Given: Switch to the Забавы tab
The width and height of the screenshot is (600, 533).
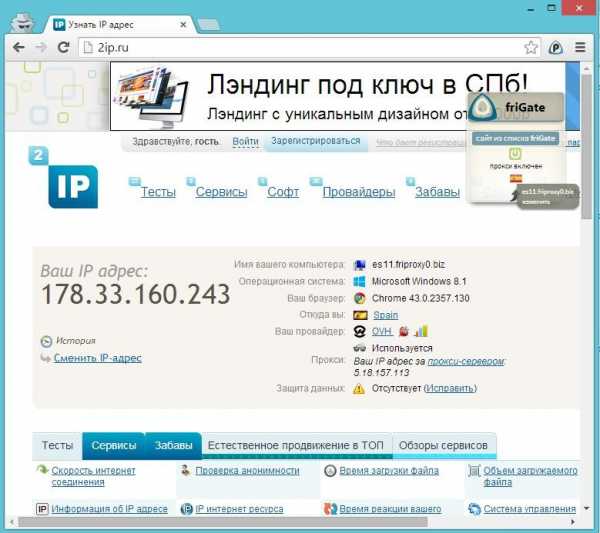Looking at the screenshot, I should [x=173, y=445].
